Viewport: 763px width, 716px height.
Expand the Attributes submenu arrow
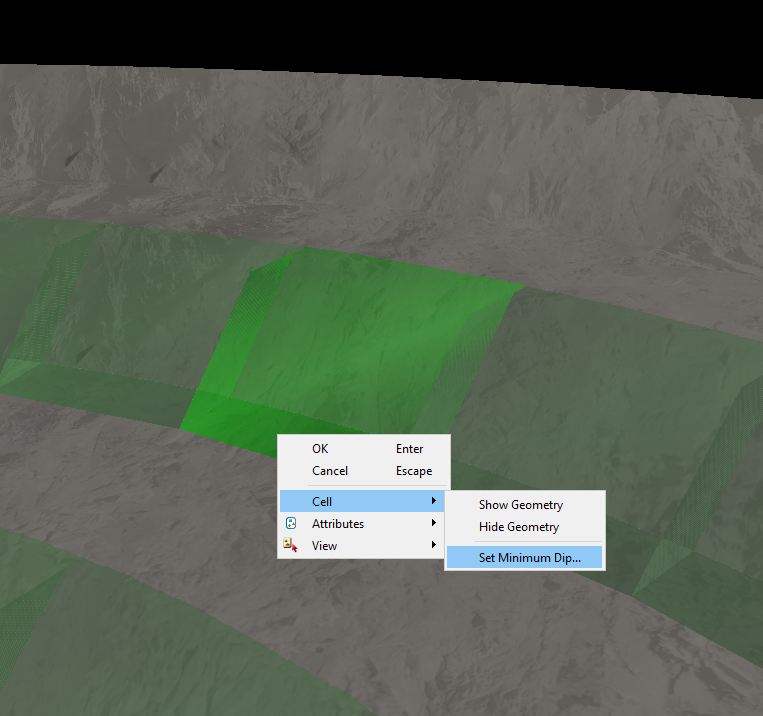(x=434, y=523)
